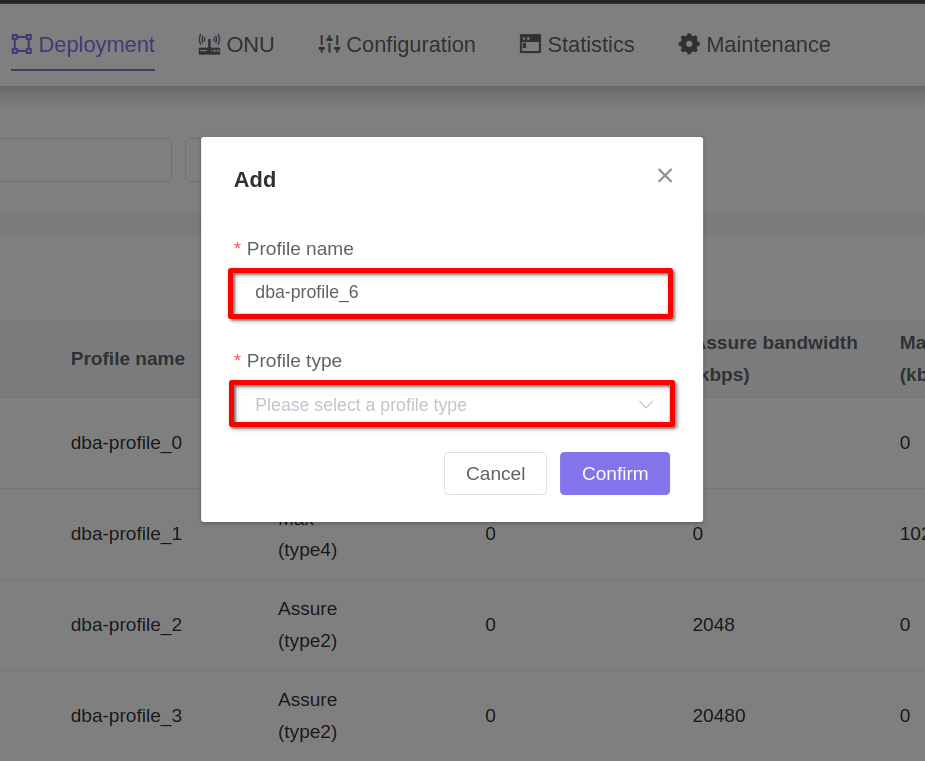This screenshot has width=925, height=761.
Task: Switch to the Statistics tab label
Action: click(590, 45)
